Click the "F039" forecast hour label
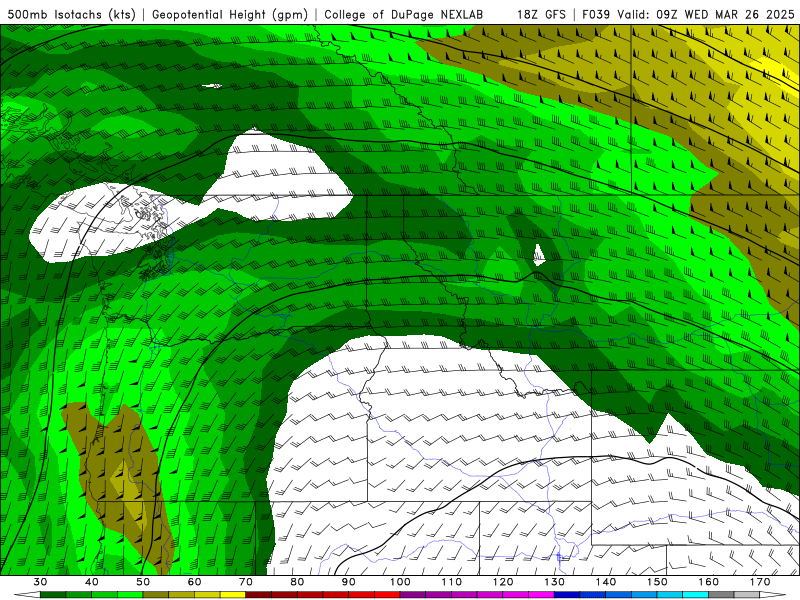800x600 pixels. pos(596,14)
